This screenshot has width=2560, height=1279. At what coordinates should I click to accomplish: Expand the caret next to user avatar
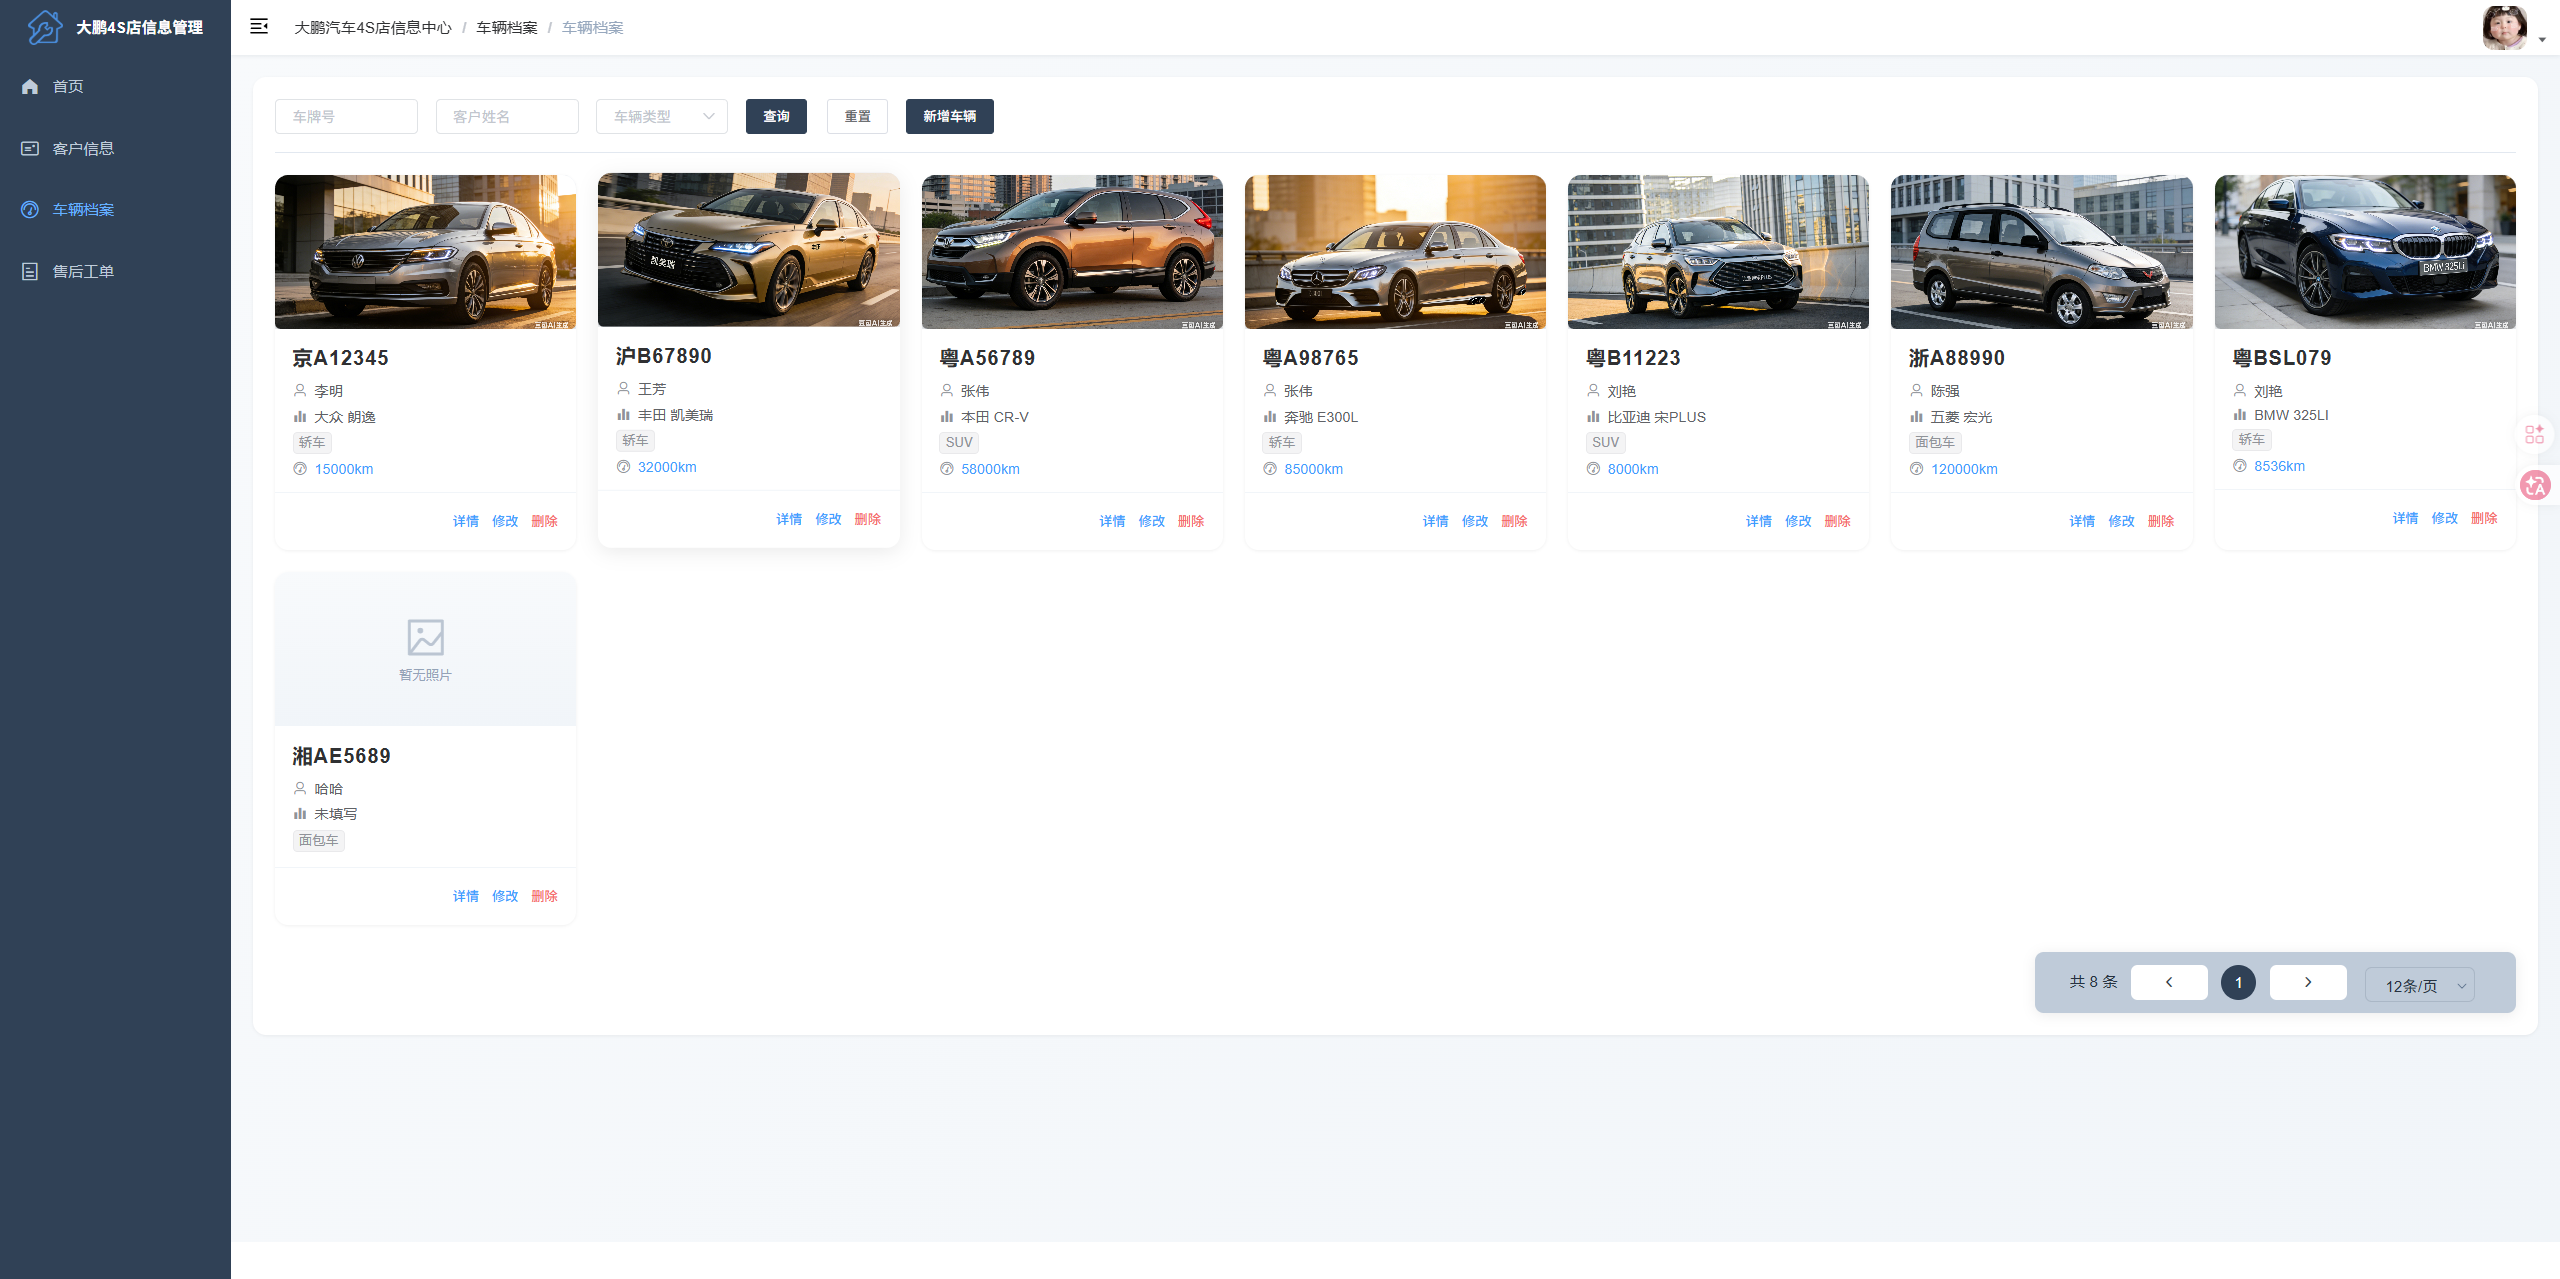(2542, 40)
